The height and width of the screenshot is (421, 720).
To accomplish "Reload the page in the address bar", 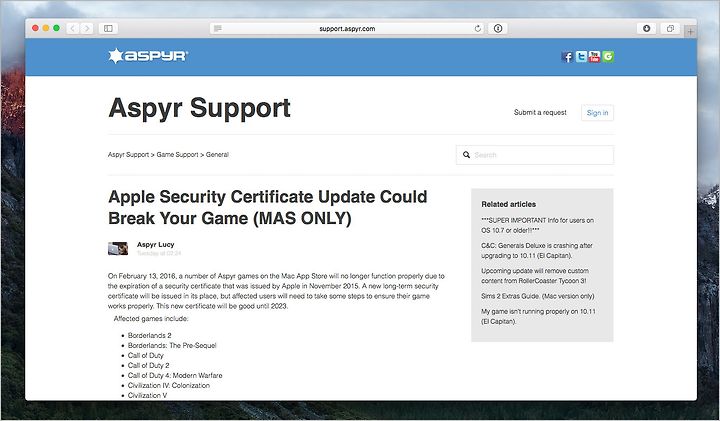I will (x=478, y=28).
